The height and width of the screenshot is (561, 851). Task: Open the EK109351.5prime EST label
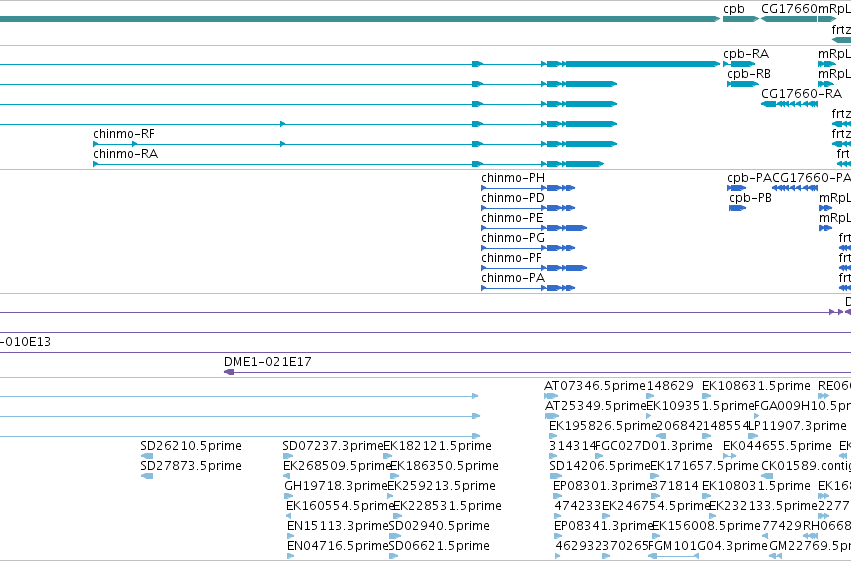[x=700, y=406]
